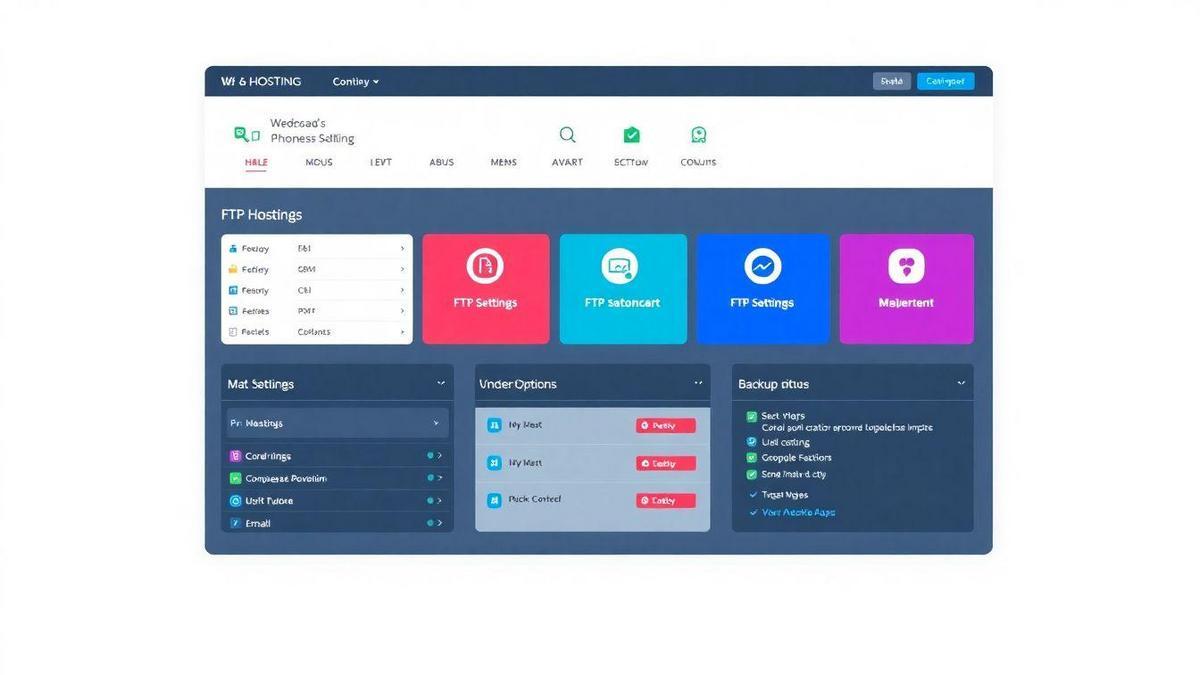
Task: Expand the Fetfies P0fT row arrow
Action: (402, 311)
